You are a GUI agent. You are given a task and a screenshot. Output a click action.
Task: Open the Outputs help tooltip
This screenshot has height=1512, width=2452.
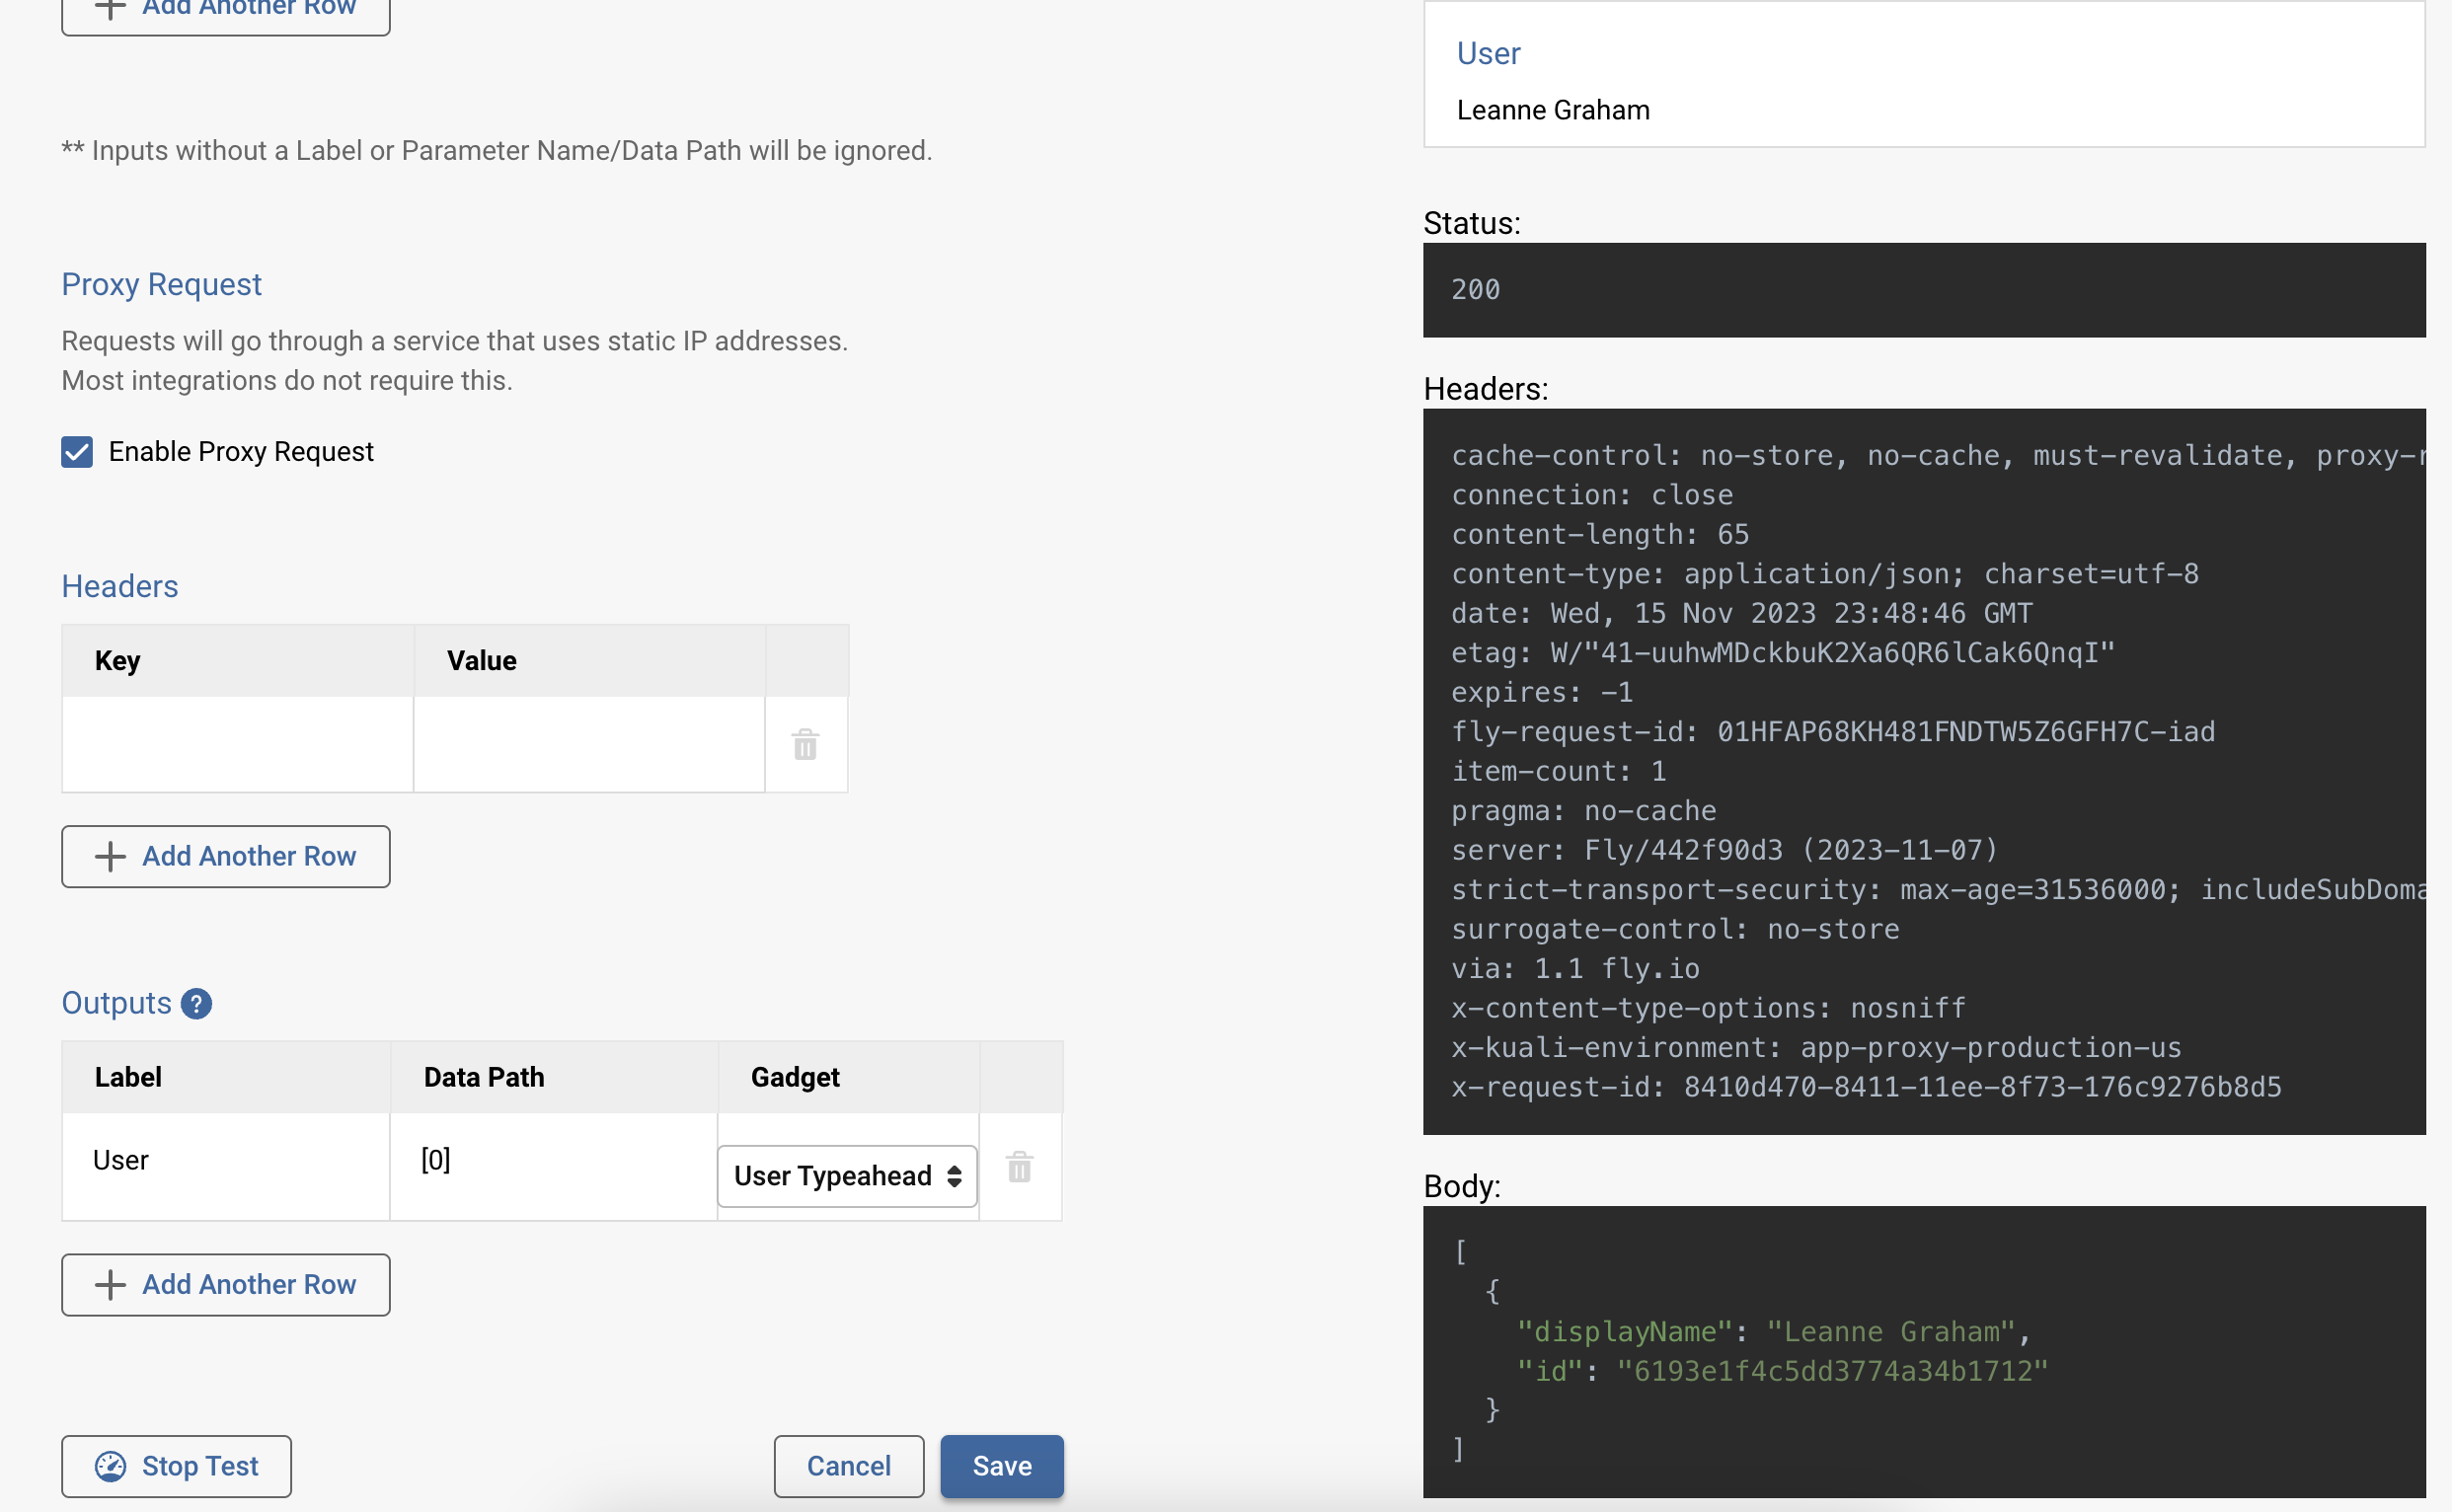(x=196, y=1003)
